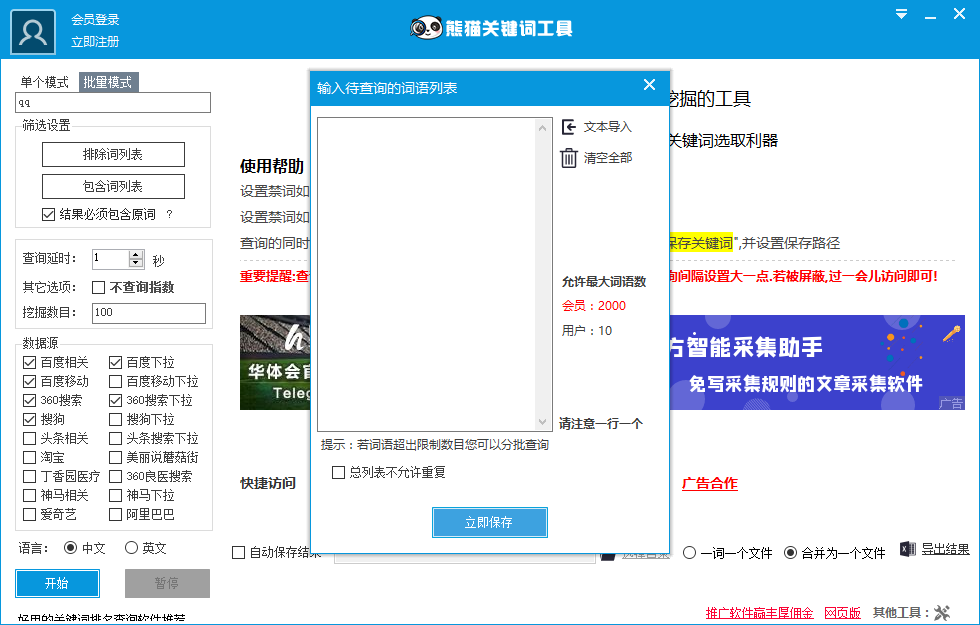Click 文本导入 label in dialog
The image size is (980, 625).
608,127
